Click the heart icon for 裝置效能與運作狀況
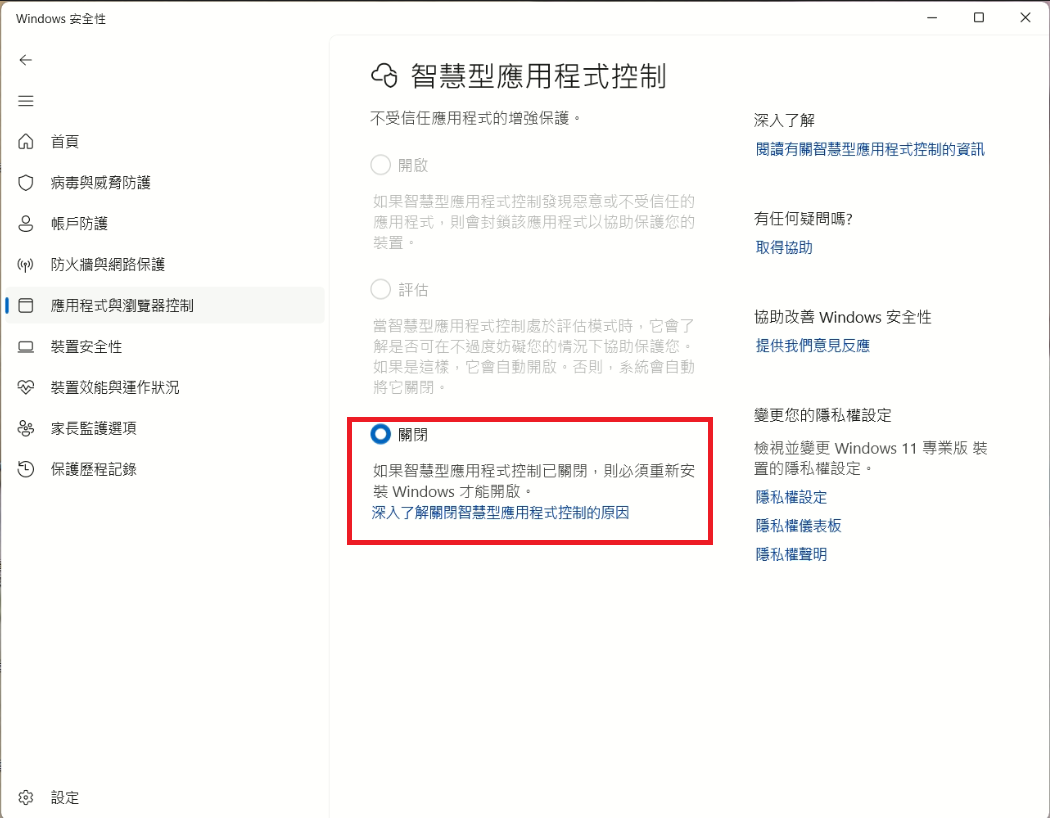 click(x=26, y=388)
